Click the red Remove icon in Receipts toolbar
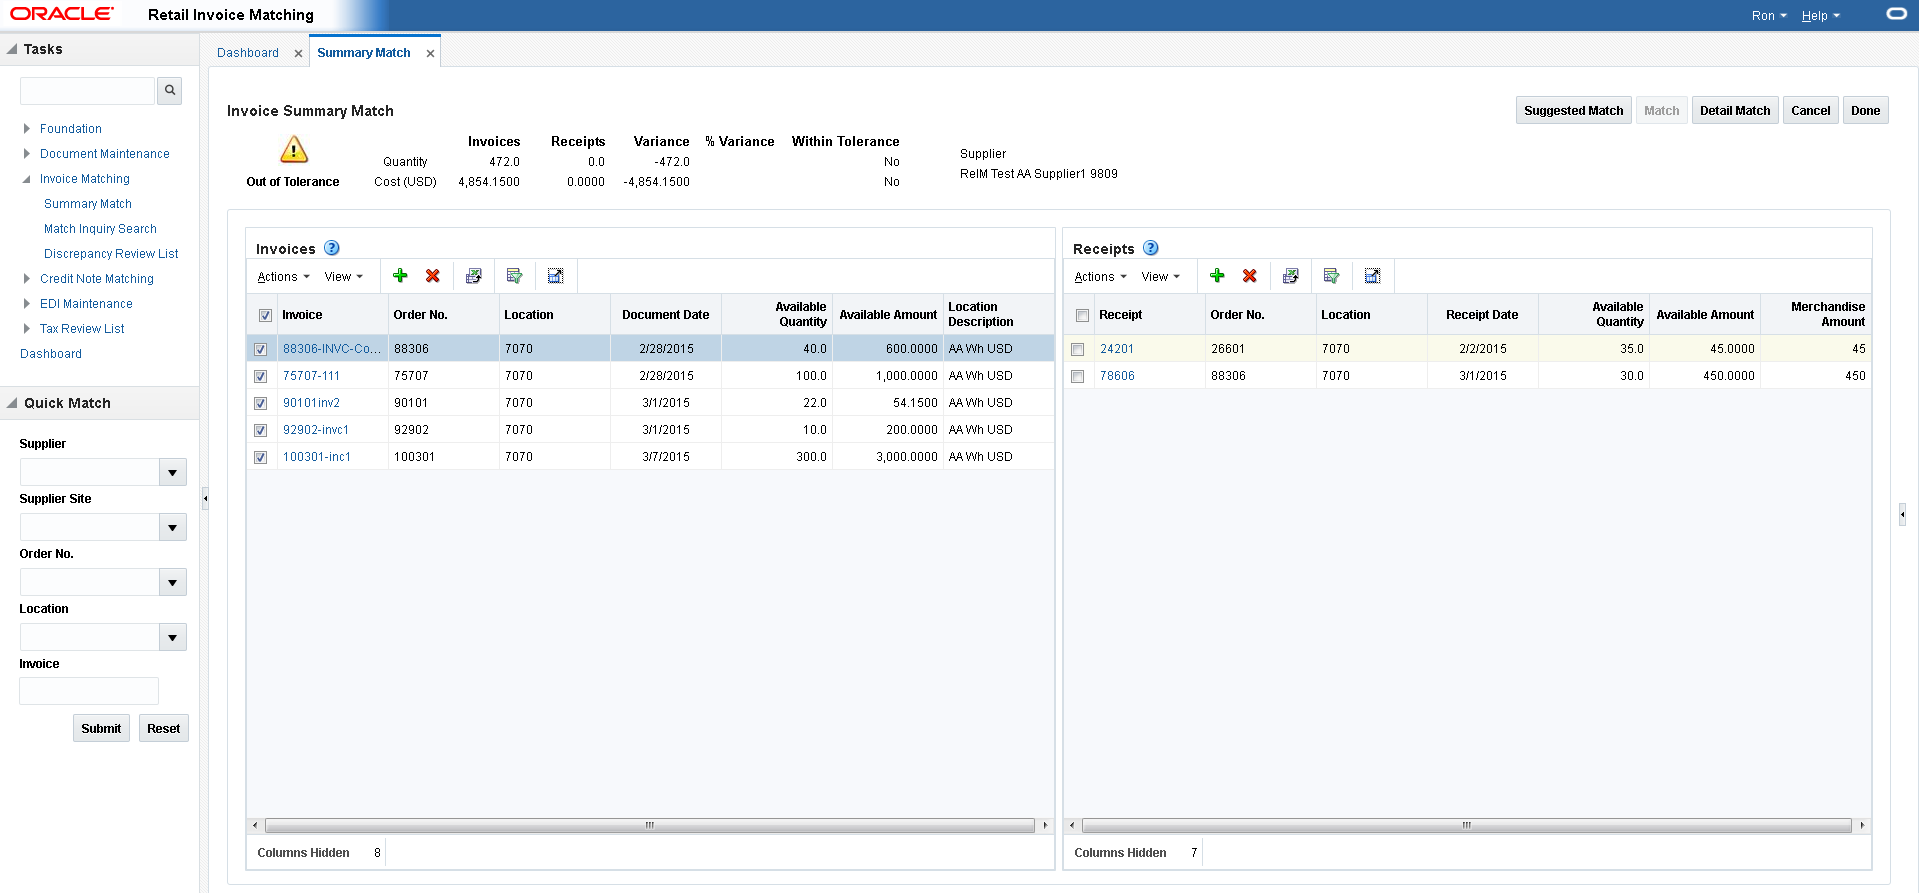The image size is (1919, 893). [x=1249, y=276]
